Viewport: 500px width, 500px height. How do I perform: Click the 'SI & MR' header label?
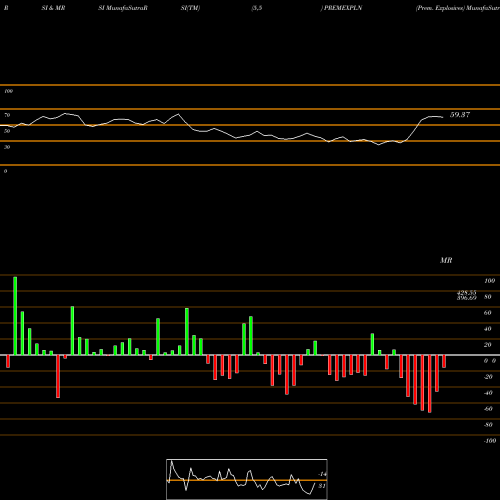(x=53, y=8)
